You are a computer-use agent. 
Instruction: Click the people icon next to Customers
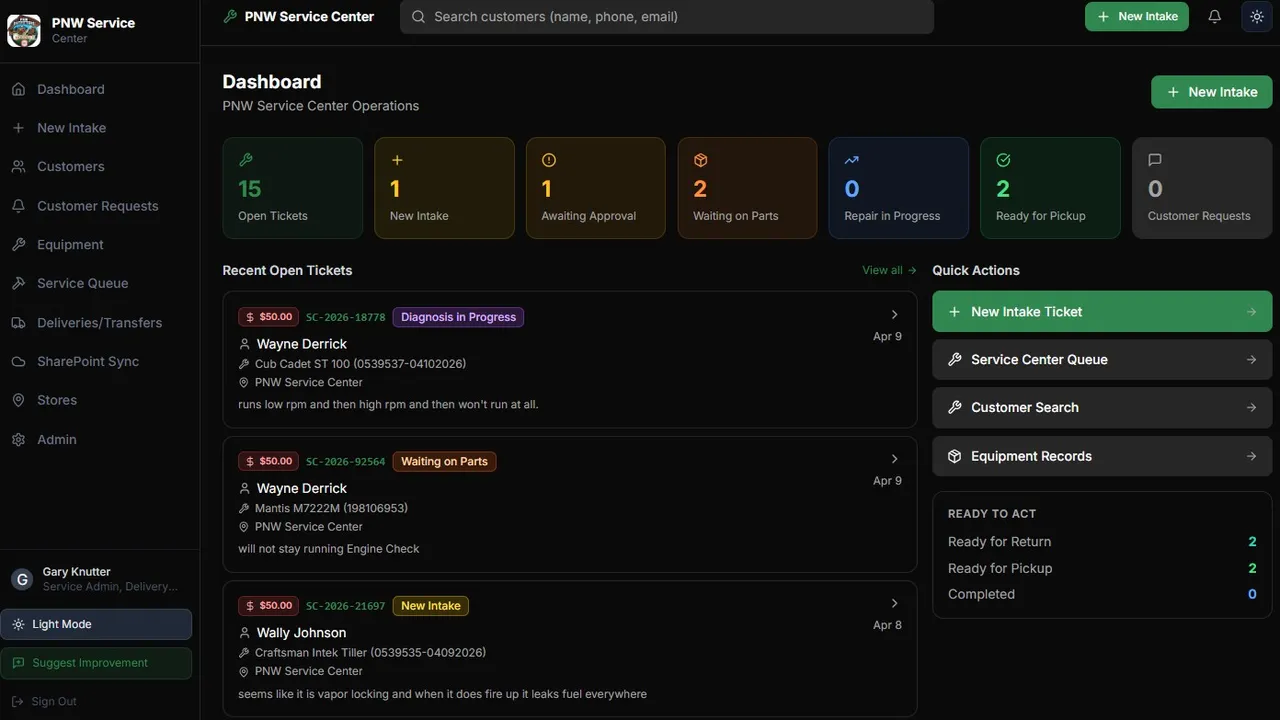click(x=18, y=167)
